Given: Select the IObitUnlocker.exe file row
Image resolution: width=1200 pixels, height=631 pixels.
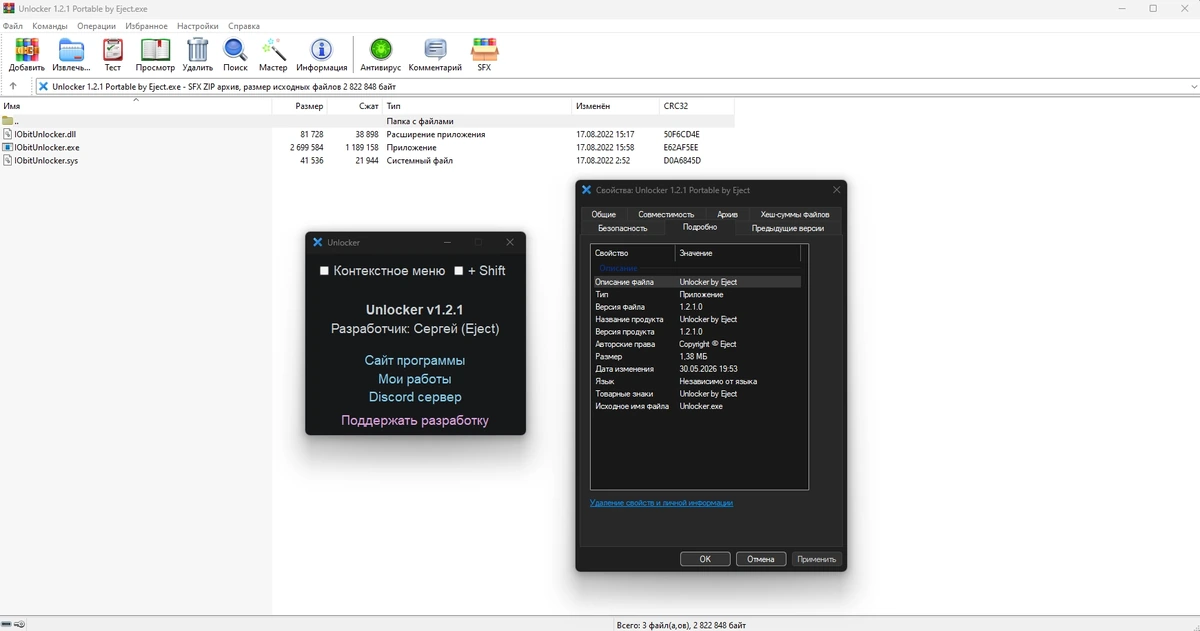Looking at the screenshot, I should (x=367, y=147).
